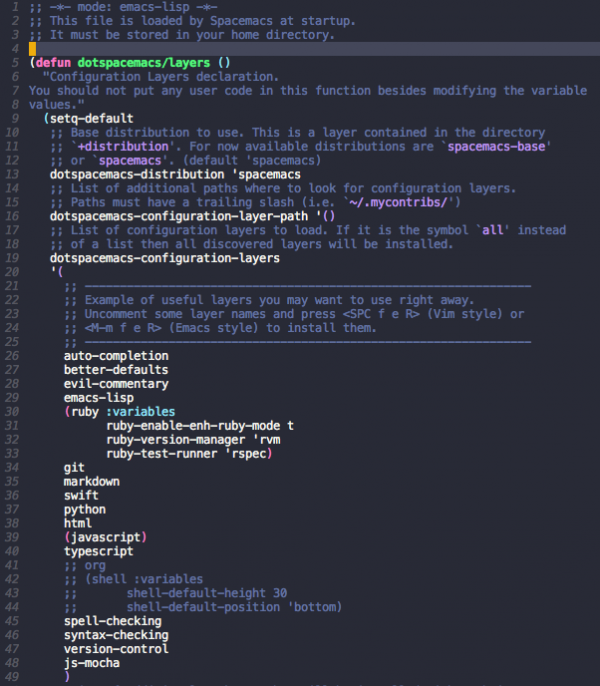Click line number 13 in the gutter
Viewport: 600px width, 686px height.
click(12, 174)
